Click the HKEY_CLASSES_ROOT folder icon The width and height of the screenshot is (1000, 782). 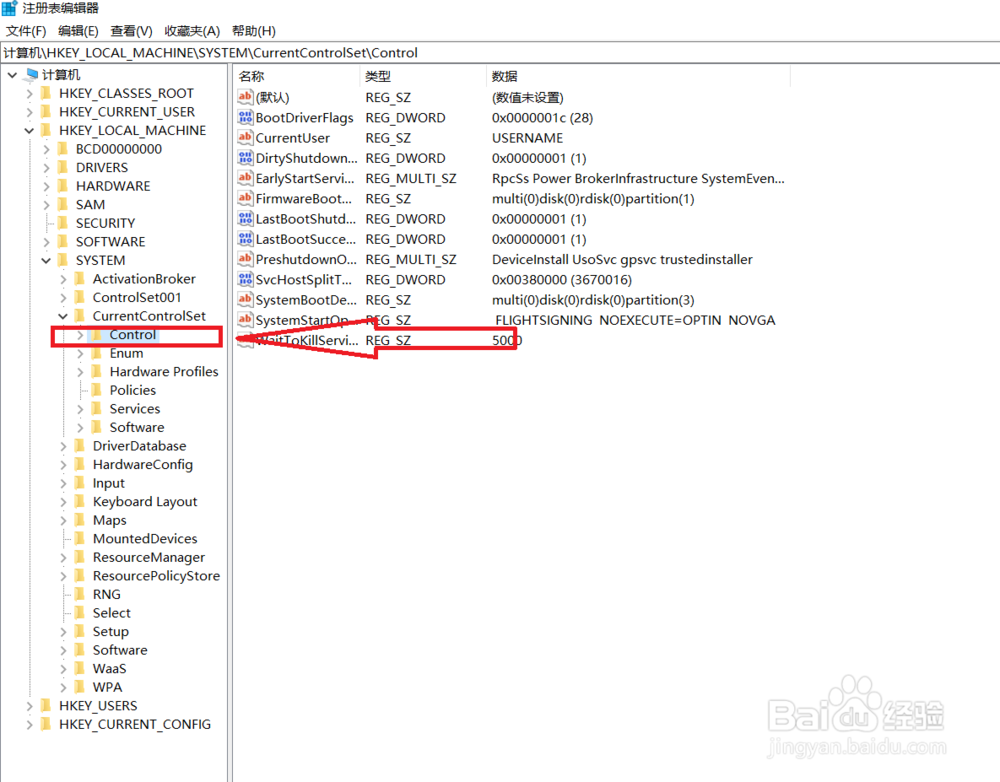[x=46, y=93]
